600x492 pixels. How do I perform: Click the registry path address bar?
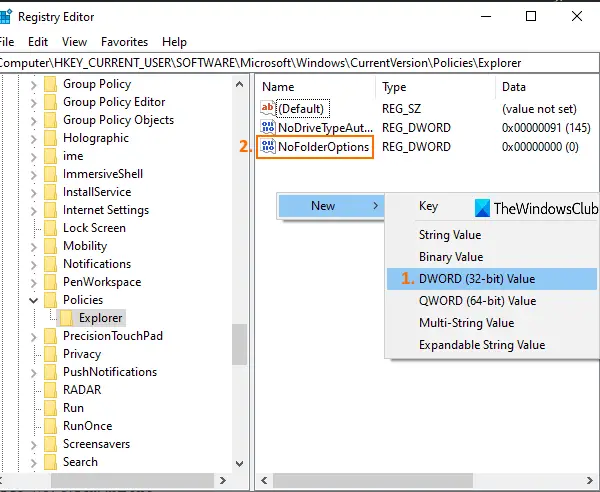click(299, 63)
